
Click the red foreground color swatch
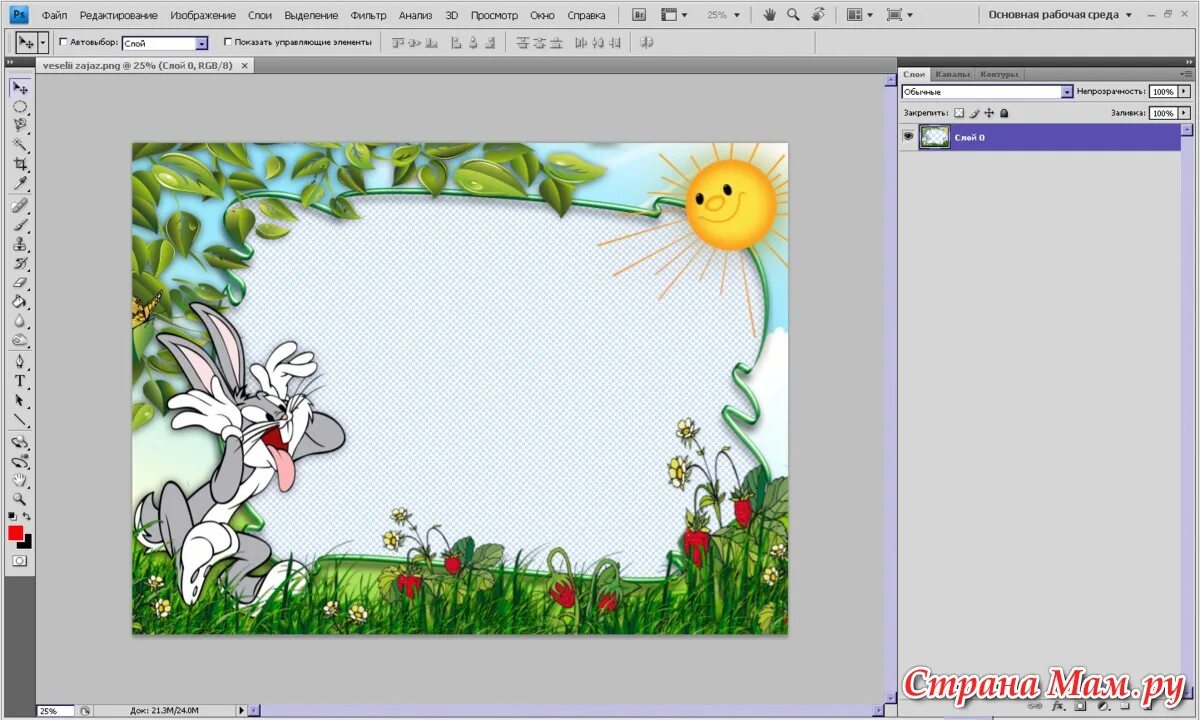pyautogui.click(x=15, y=533)
